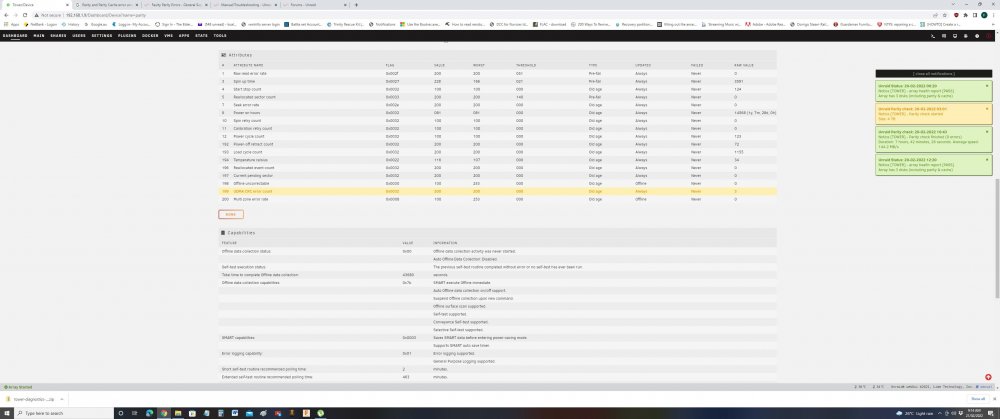The height and width of the screenshot is (419, 1000).
Task: Open the Apps menu item
Action: 184,36
